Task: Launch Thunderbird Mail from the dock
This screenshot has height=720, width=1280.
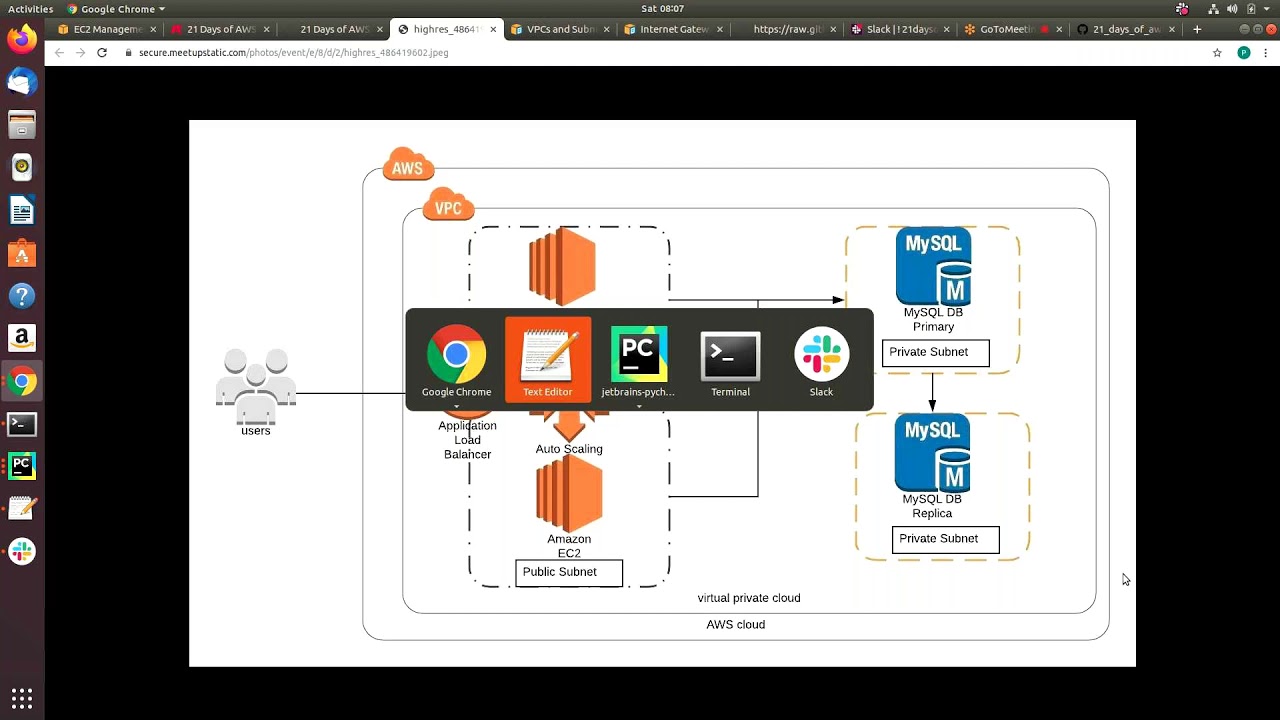Action: (22, 82)
